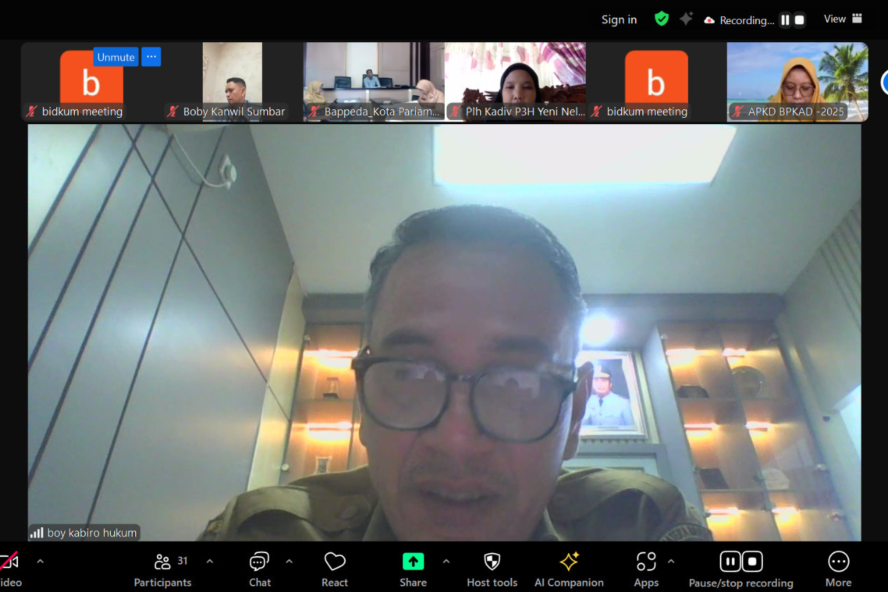Screen dimensions: 888x592
Task: Click the green Share screen icon
Action: click(413, 562)
